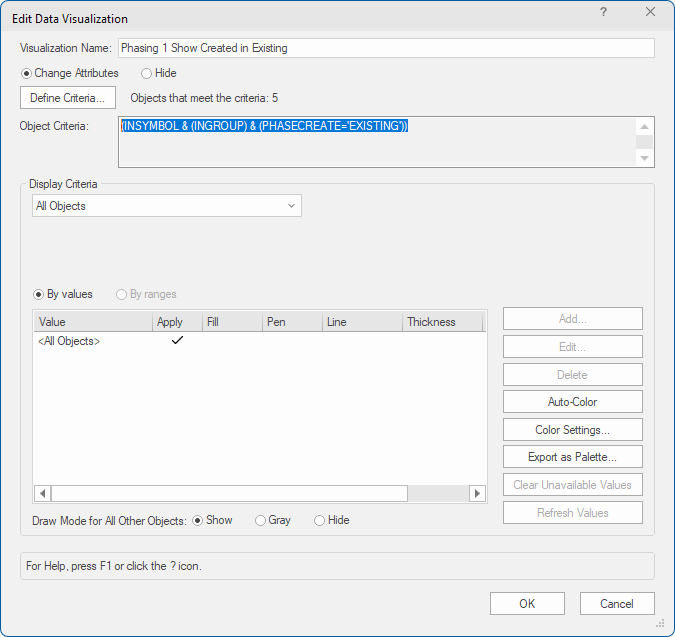This screenshot has height=637, width=675.
Task: Click the ? help icon in title bar
Action: (603, 12)
